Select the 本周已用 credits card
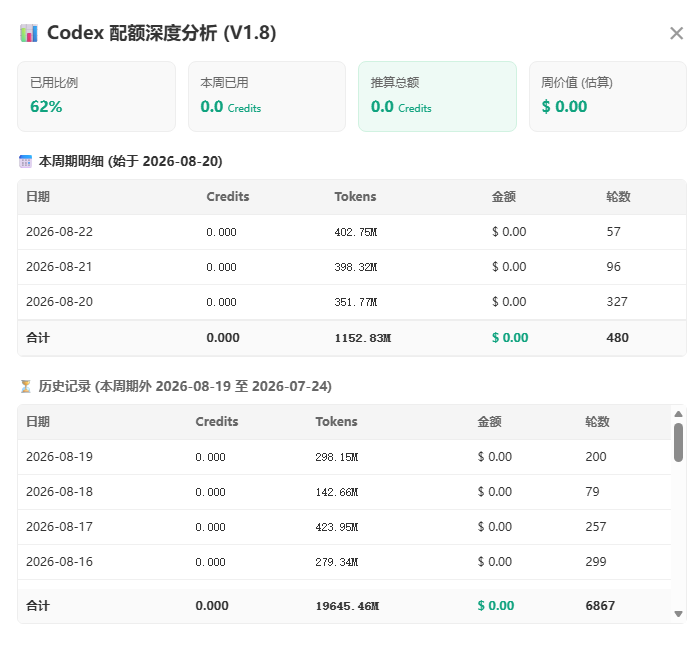Viewport: 690px width, 647px height. click(267, 96)
